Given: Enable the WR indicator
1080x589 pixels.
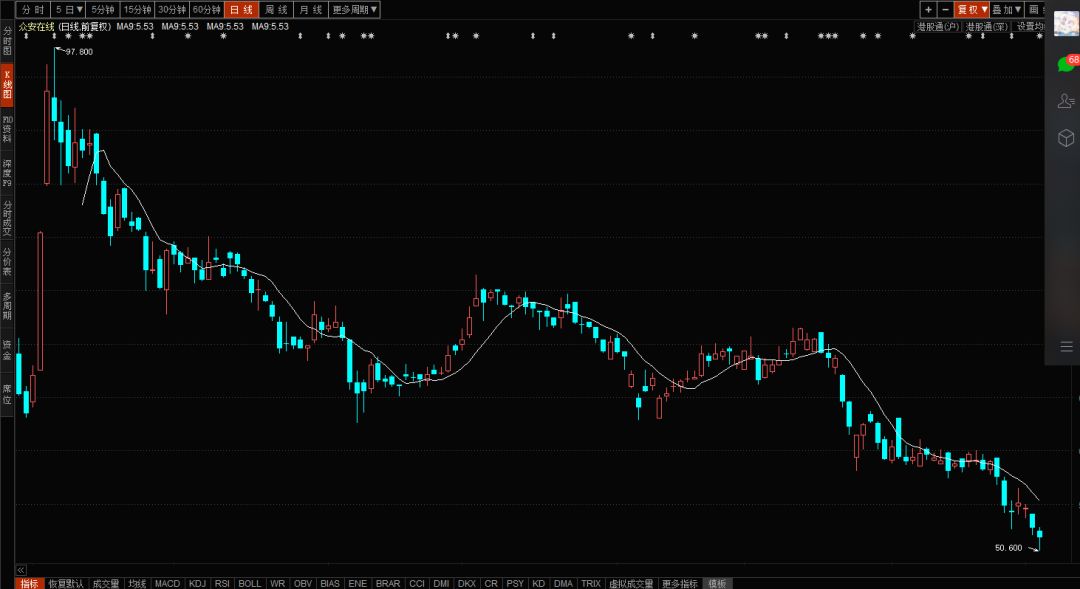Looking at the screenshot, I should click(x=278, y=583).
